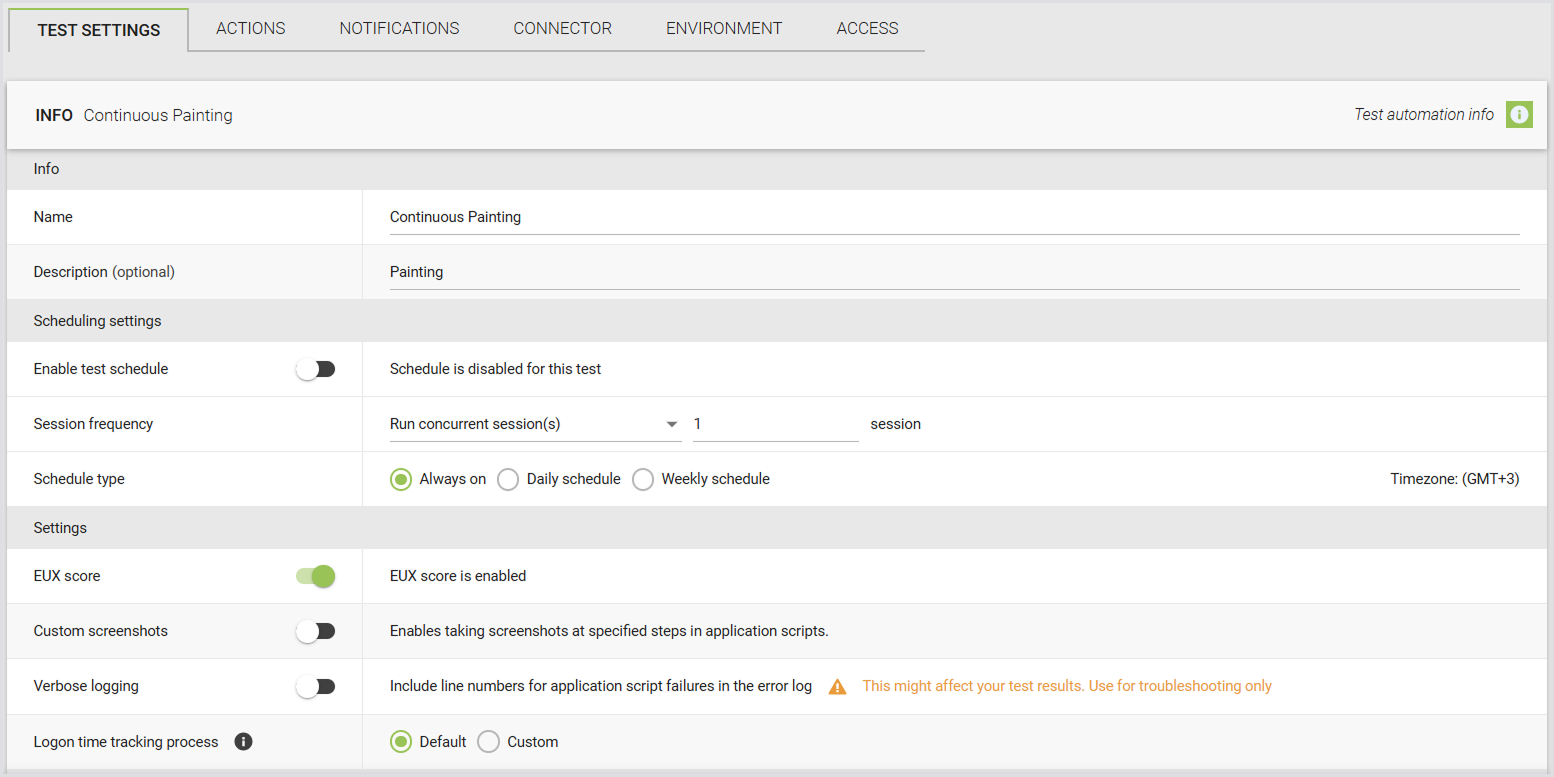
Task: Click the verbose logging warning triangle icon
Action: 838,687
